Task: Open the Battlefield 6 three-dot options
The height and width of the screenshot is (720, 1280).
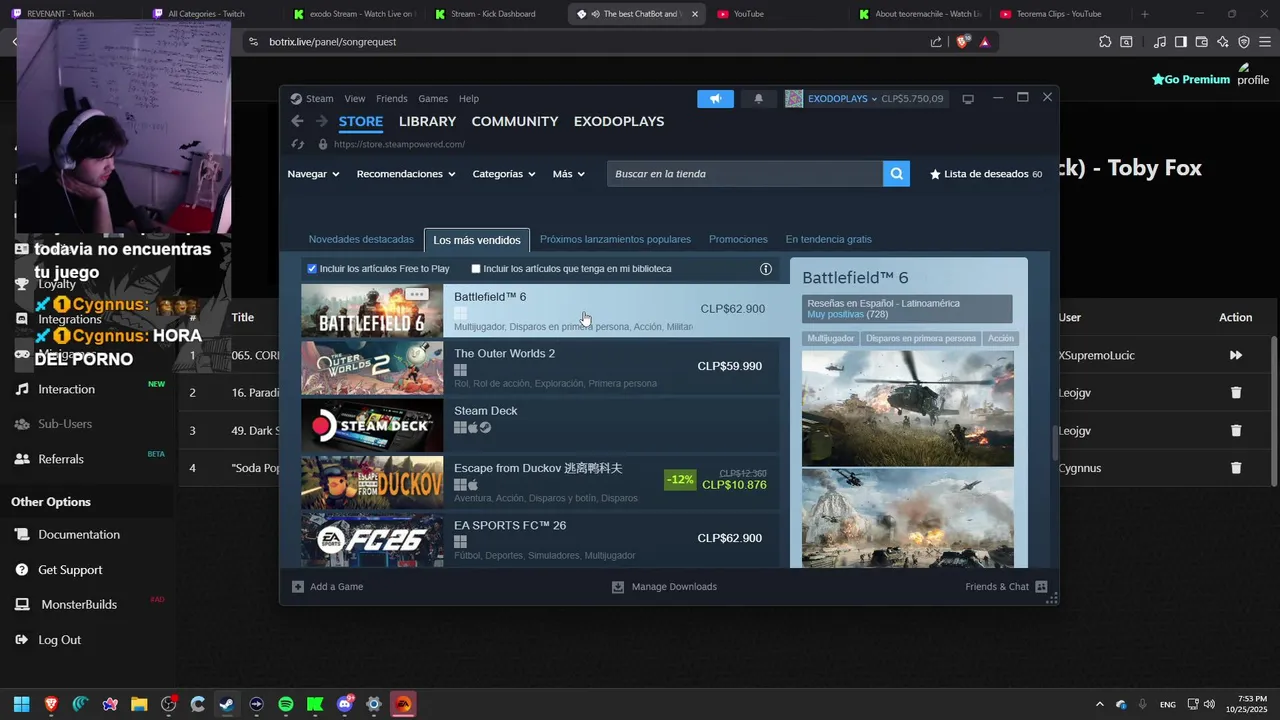Action: pos(417,294)
